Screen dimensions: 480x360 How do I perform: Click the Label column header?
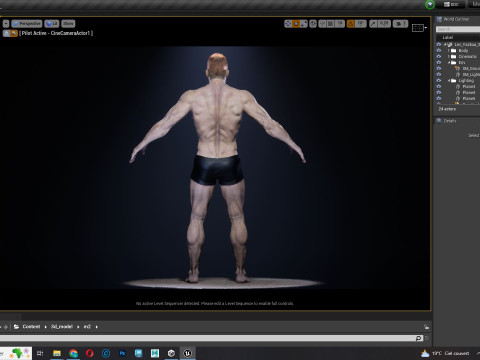(448, 37)
